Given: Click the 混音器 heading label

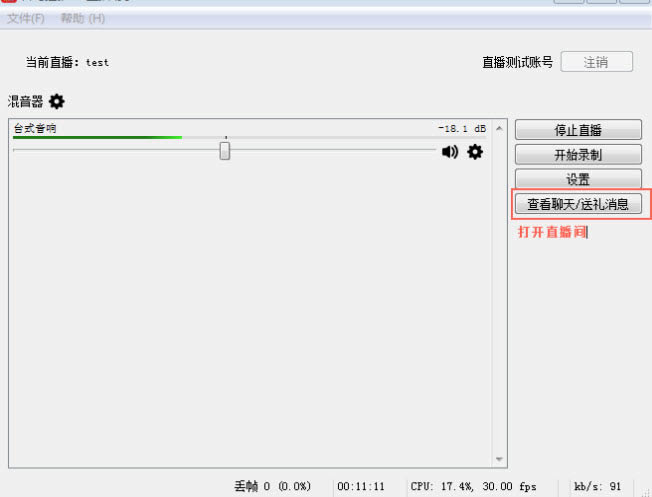Looking at the screenshot, I should click(x=25, y=101).
